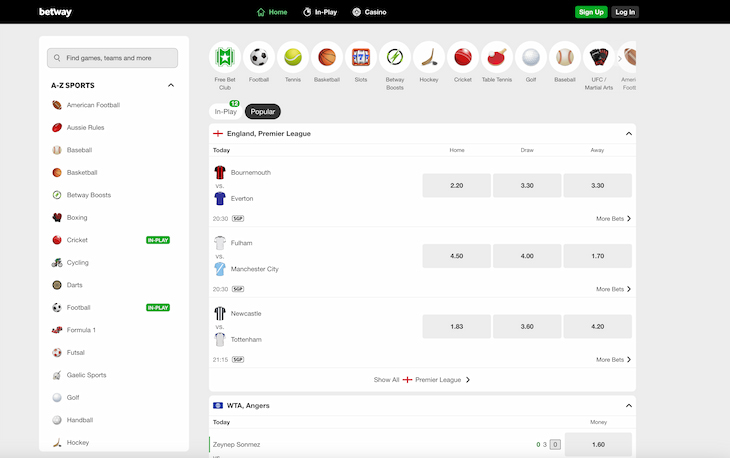Select Tottenham away odds 4.20
This screenshot has height=458, width=730.
(x=597, y=326)
